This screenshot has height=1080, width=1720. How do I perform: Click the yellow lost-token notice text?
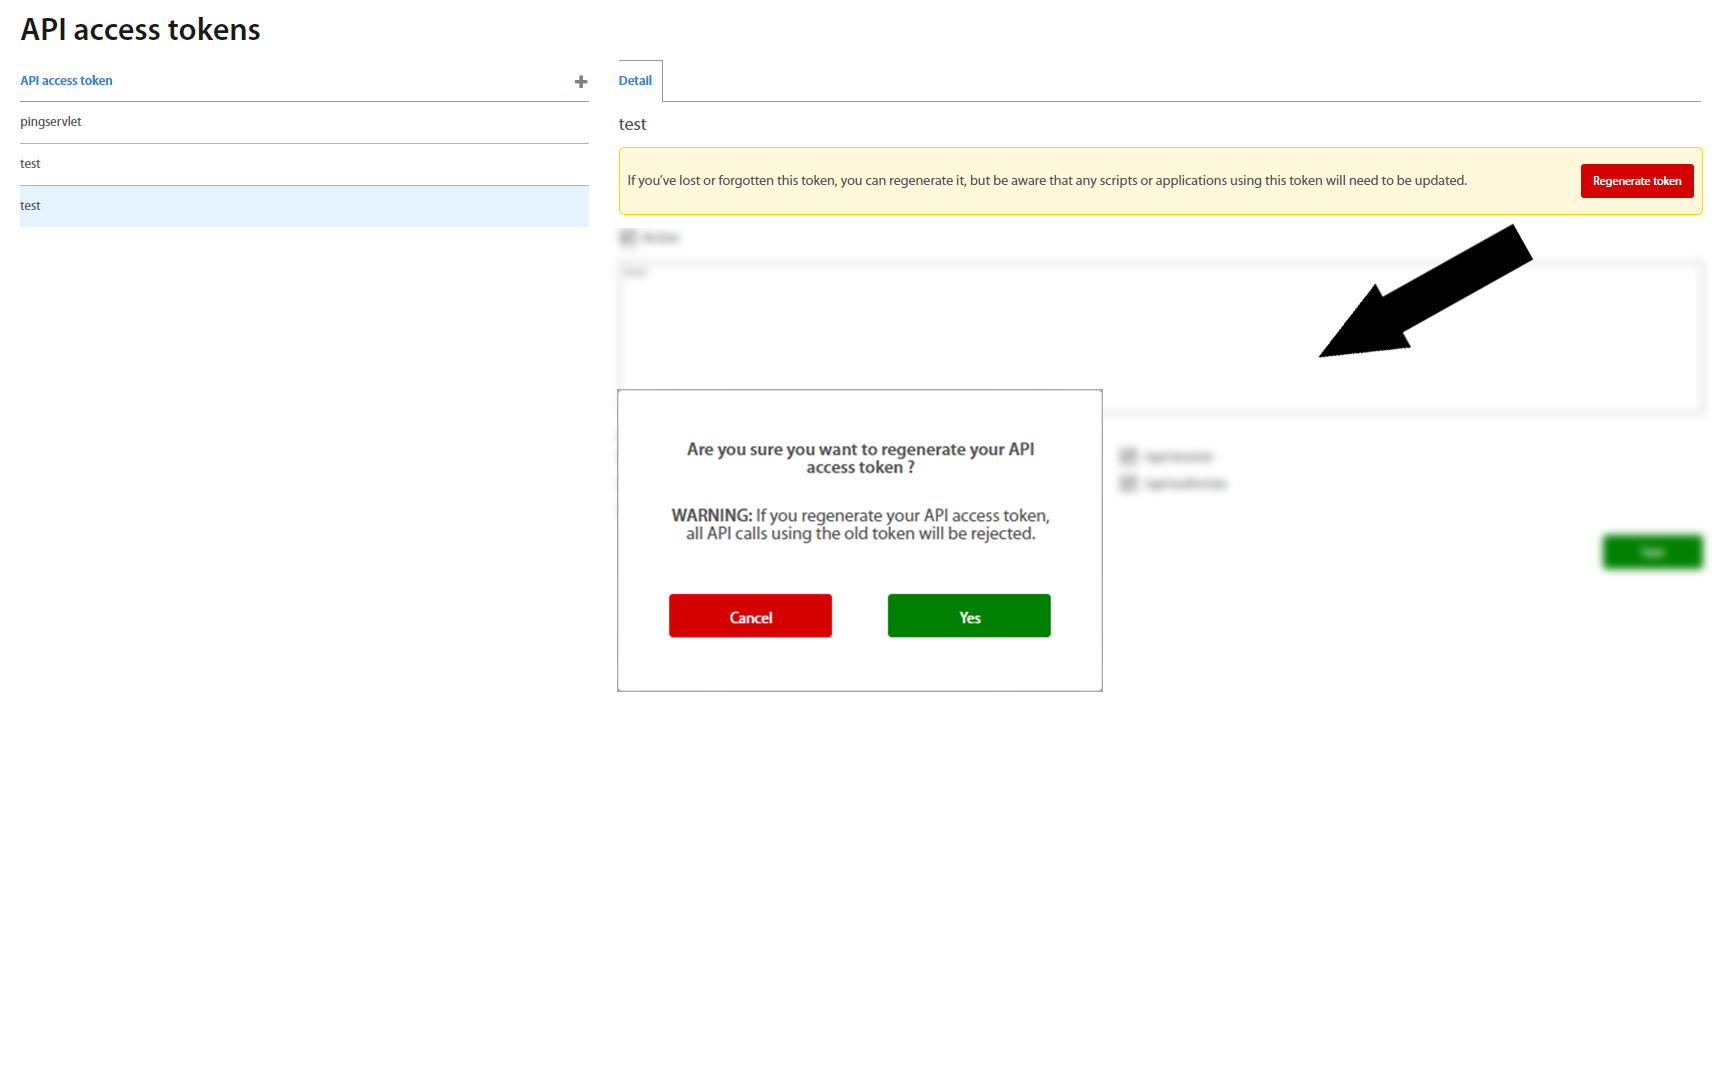(1046, 181)
